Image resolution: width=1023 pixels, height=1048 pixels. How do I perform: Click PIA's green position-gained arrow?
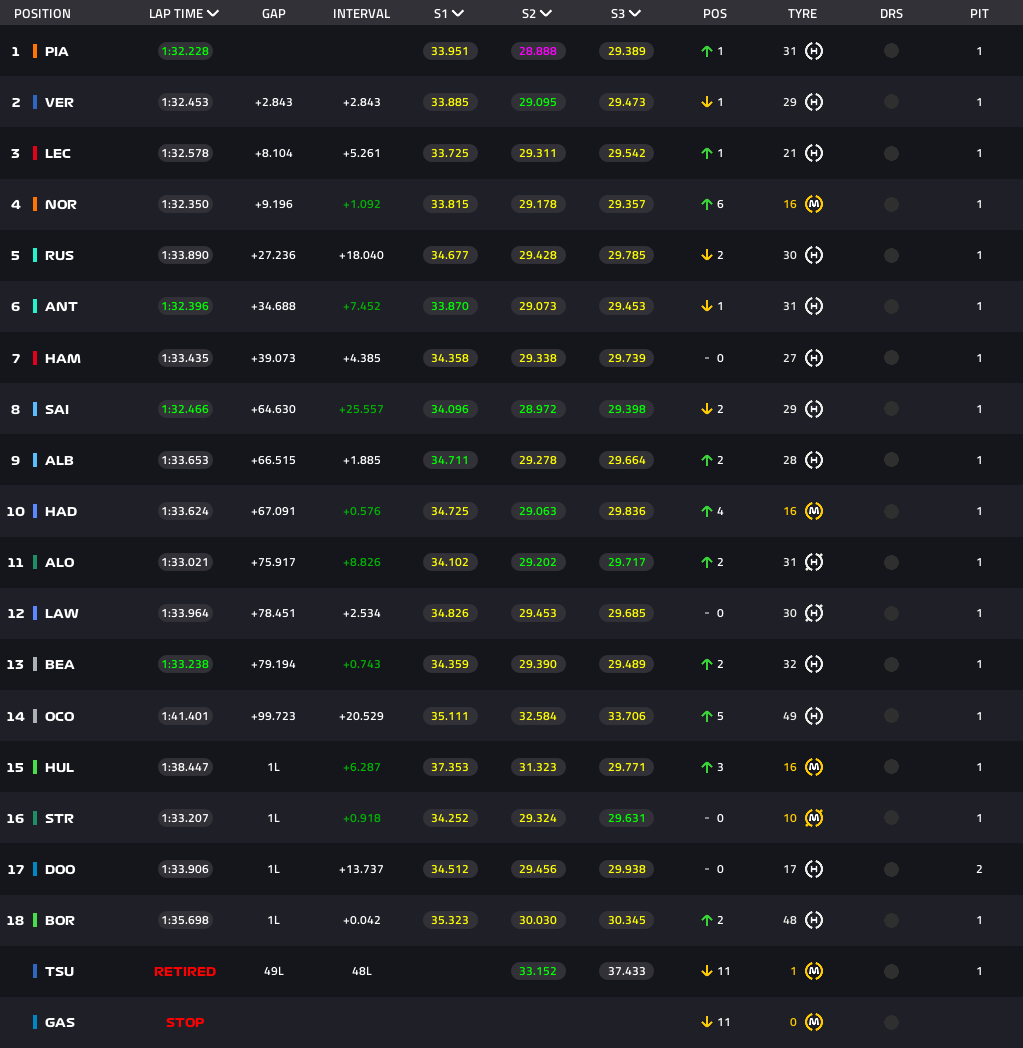(706, 51)
